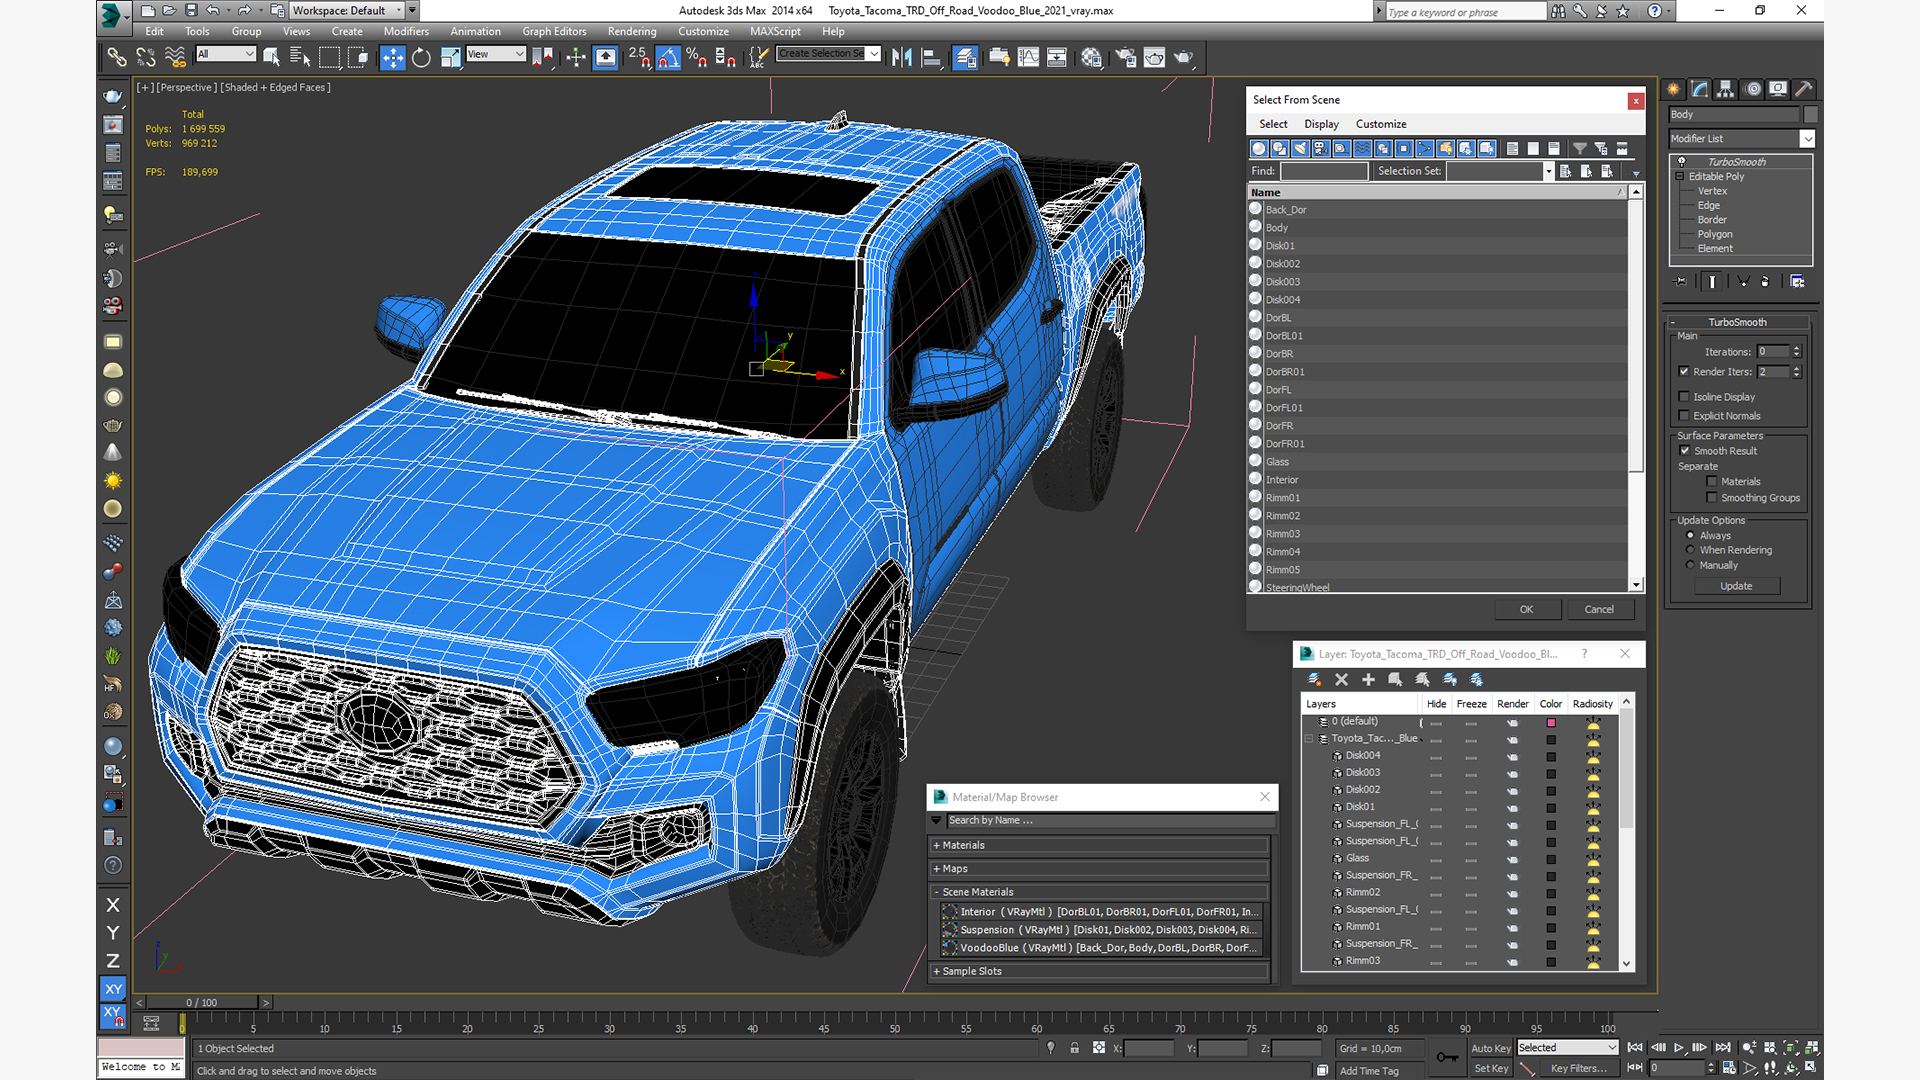Enable Explicit Normals checkbox
The height and width of the screenshot is (1080, 1920).
point(1684,416)
